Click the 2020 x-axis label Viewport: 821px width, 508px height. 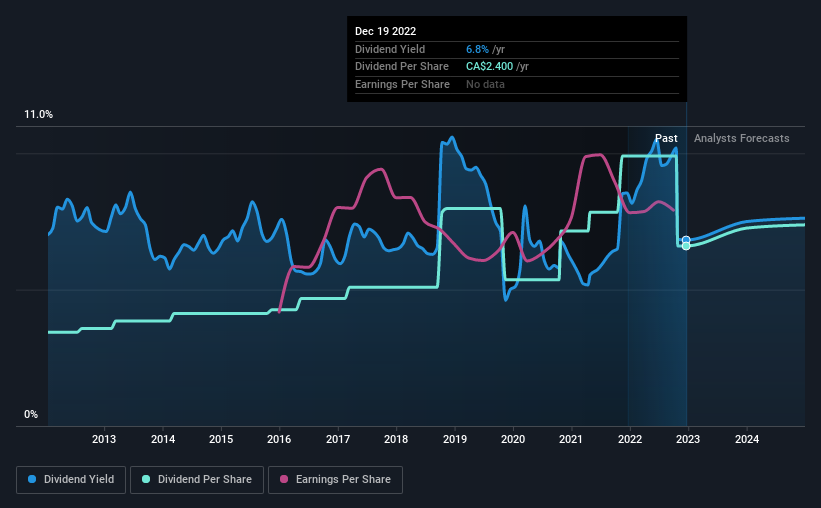click(513, 439)
